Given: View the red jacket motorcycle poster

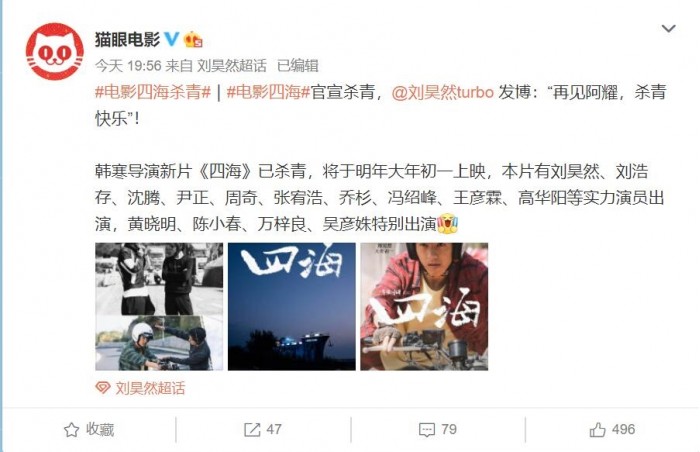Looking at the screenshot, I should coord(424,306).
